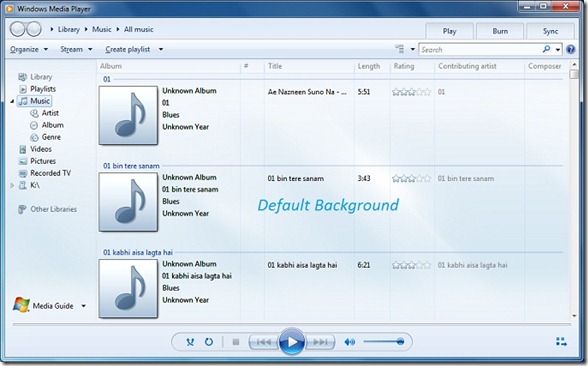Click the 01 group header
Image resolution: width=588 pixels, height=366 pixels.
tap(107, 79)
